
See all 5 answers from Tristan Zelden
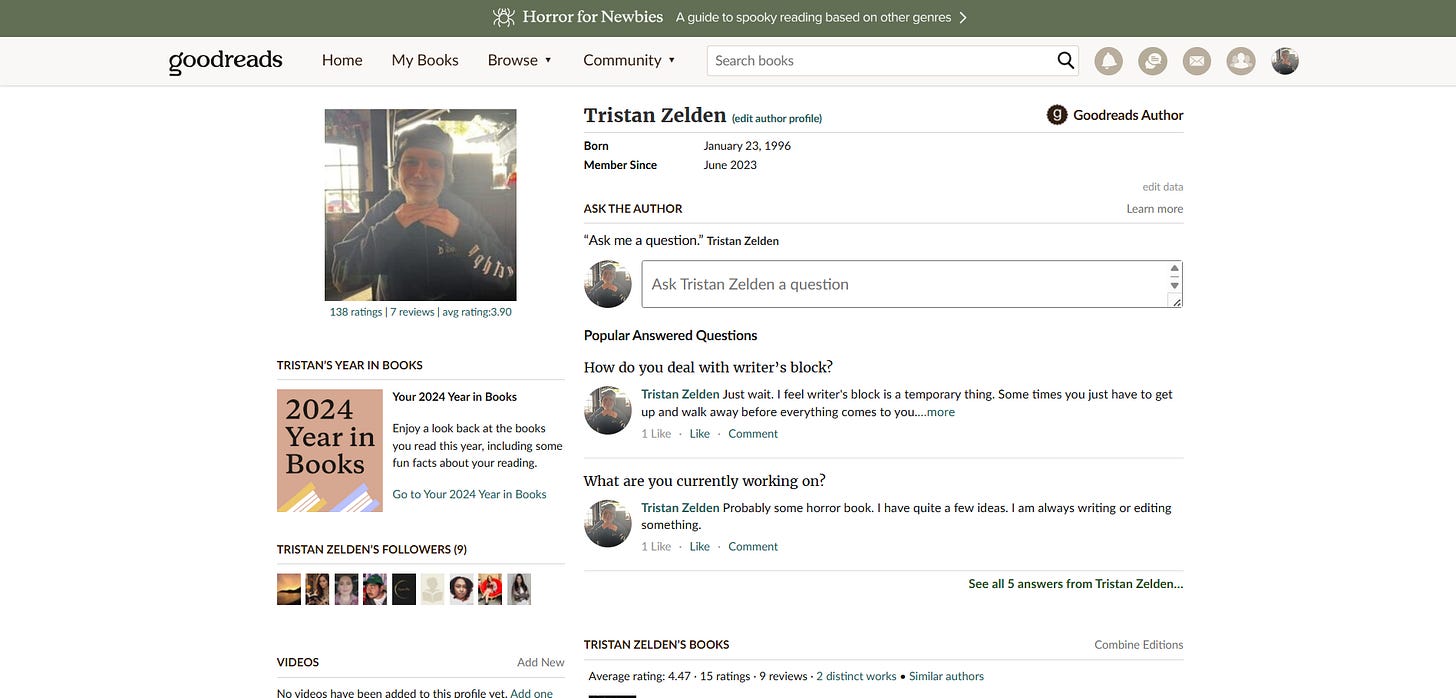1073,583
